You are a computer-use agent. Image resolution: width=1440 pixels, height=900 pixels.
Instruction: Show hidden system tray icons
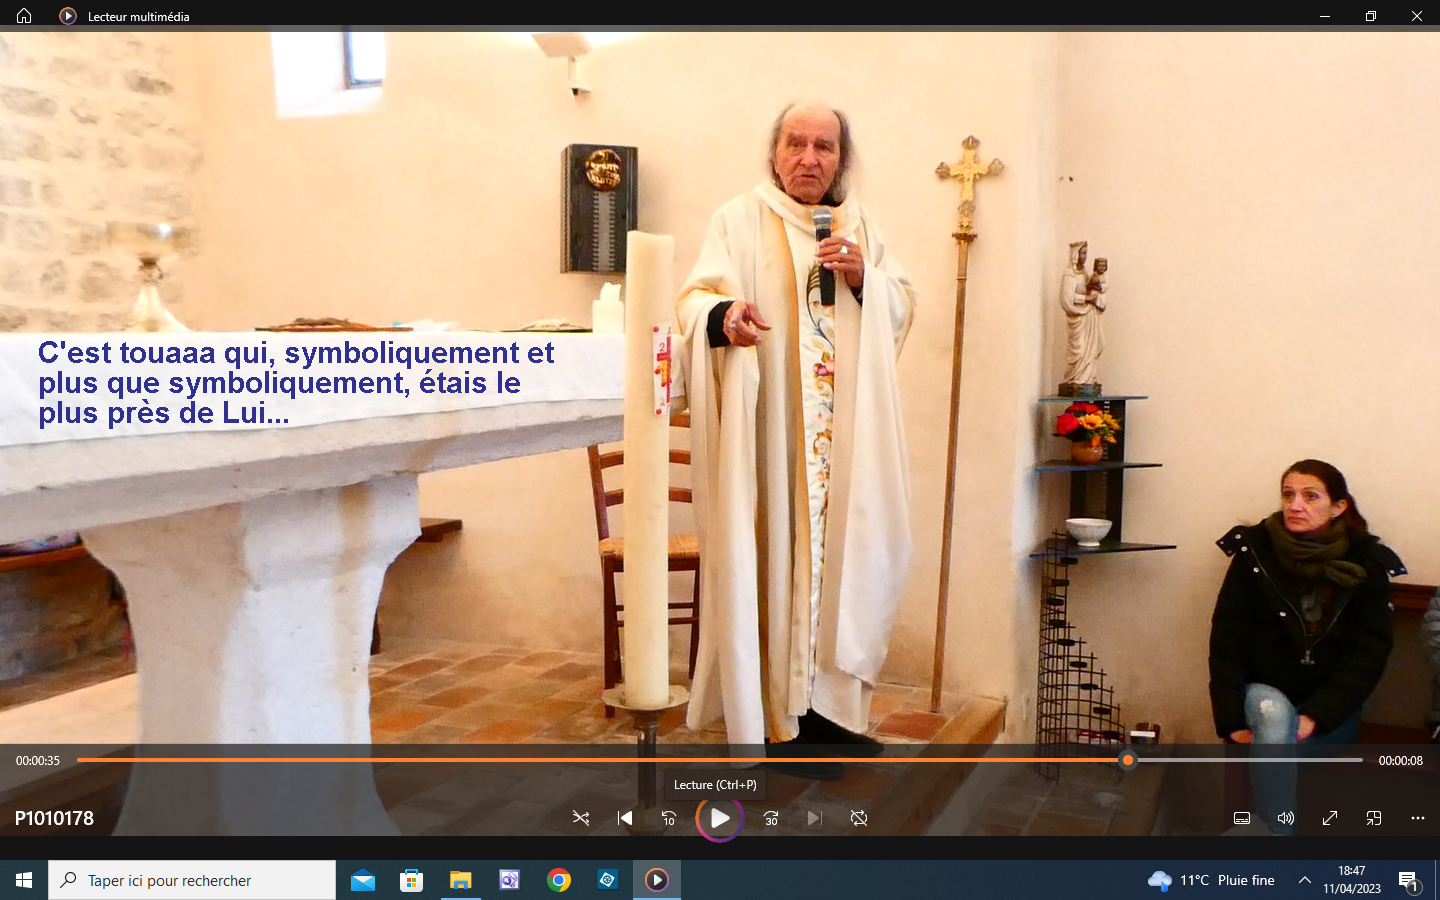[x=1305, y=880]
